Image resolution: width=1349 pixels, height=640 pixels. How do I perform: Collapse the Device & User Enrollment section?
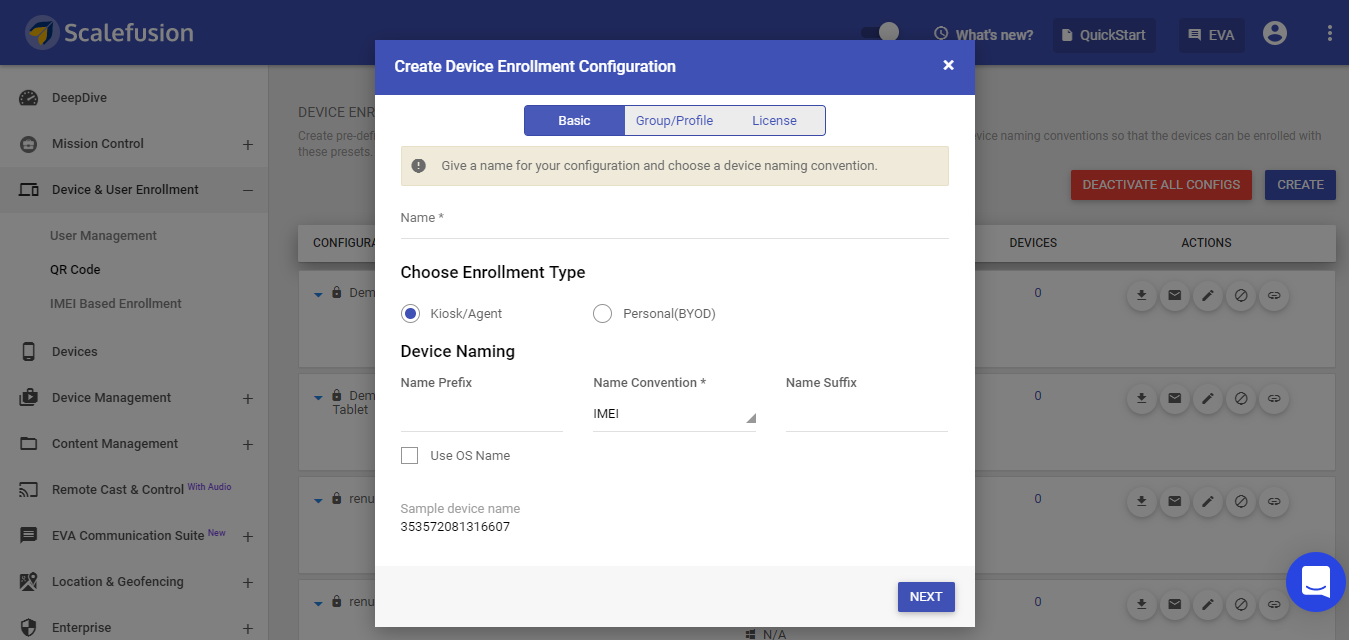point(249,189)
